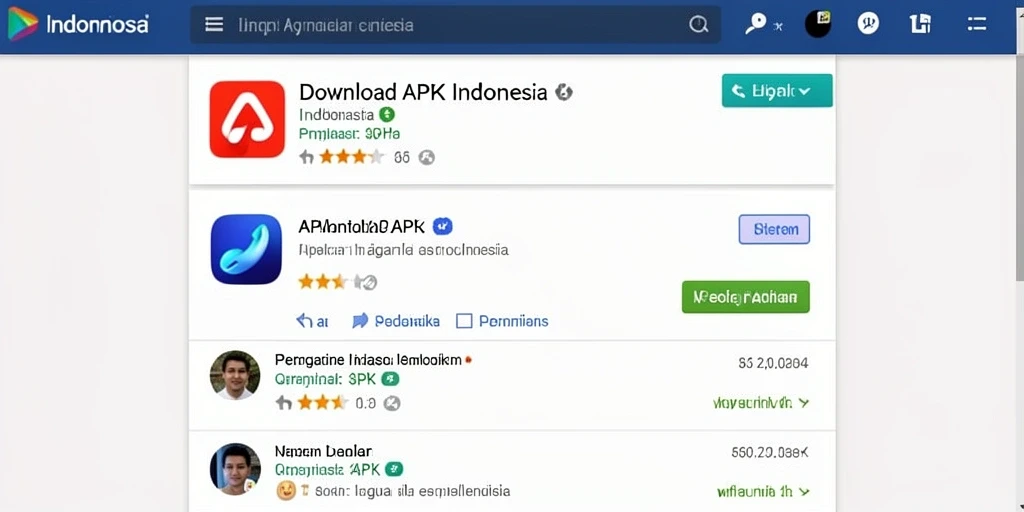Click the Pedarika share link
Image resolution: width=1024 pixels, height=512 pixels.
(x=396, y=321)
